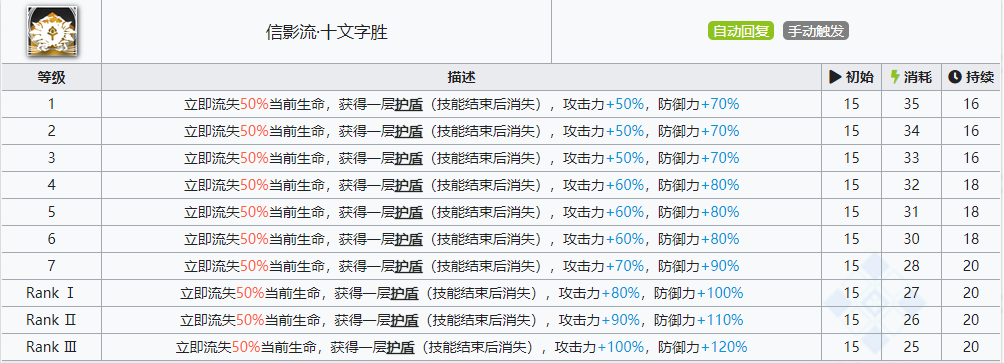
Task: Open the 护盾 link in Rank Ⅰ row
Action: [x=405, y=293]
